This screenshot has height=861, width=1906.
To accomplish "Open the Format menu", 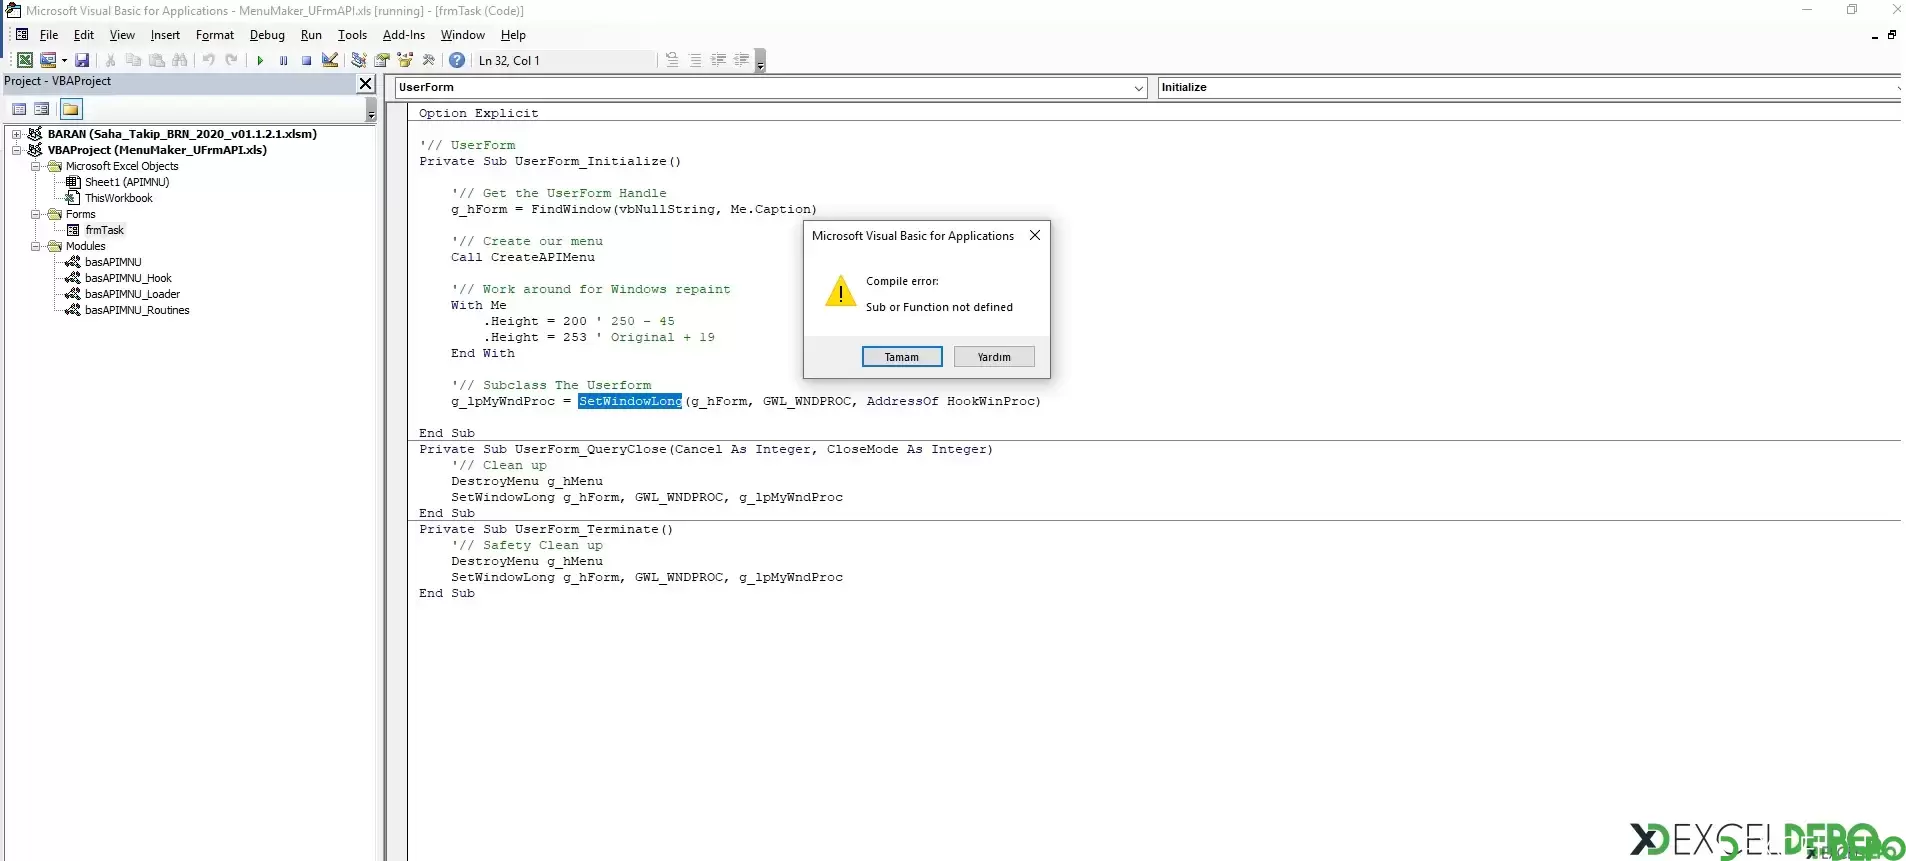I will coord(215,35).
